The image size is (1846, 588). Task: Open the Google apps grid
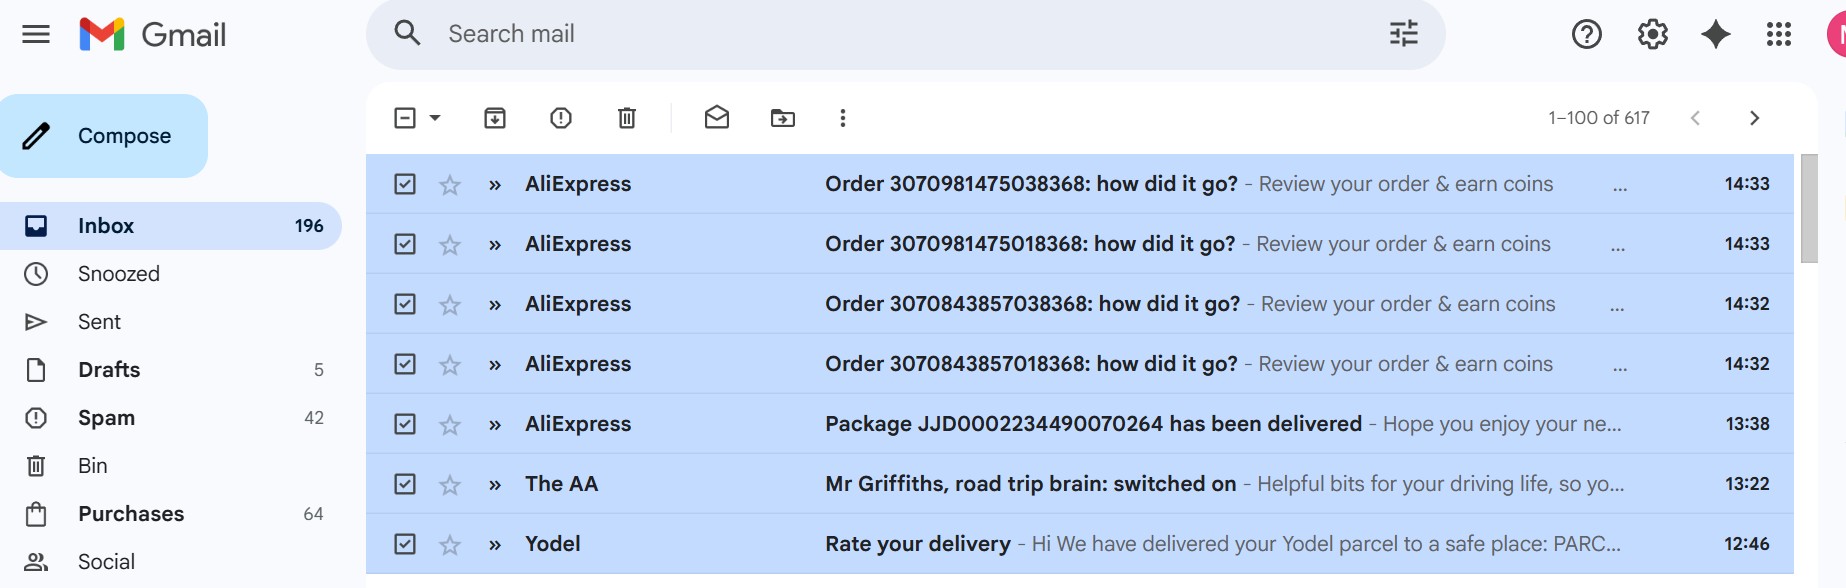click(1778, 34)
